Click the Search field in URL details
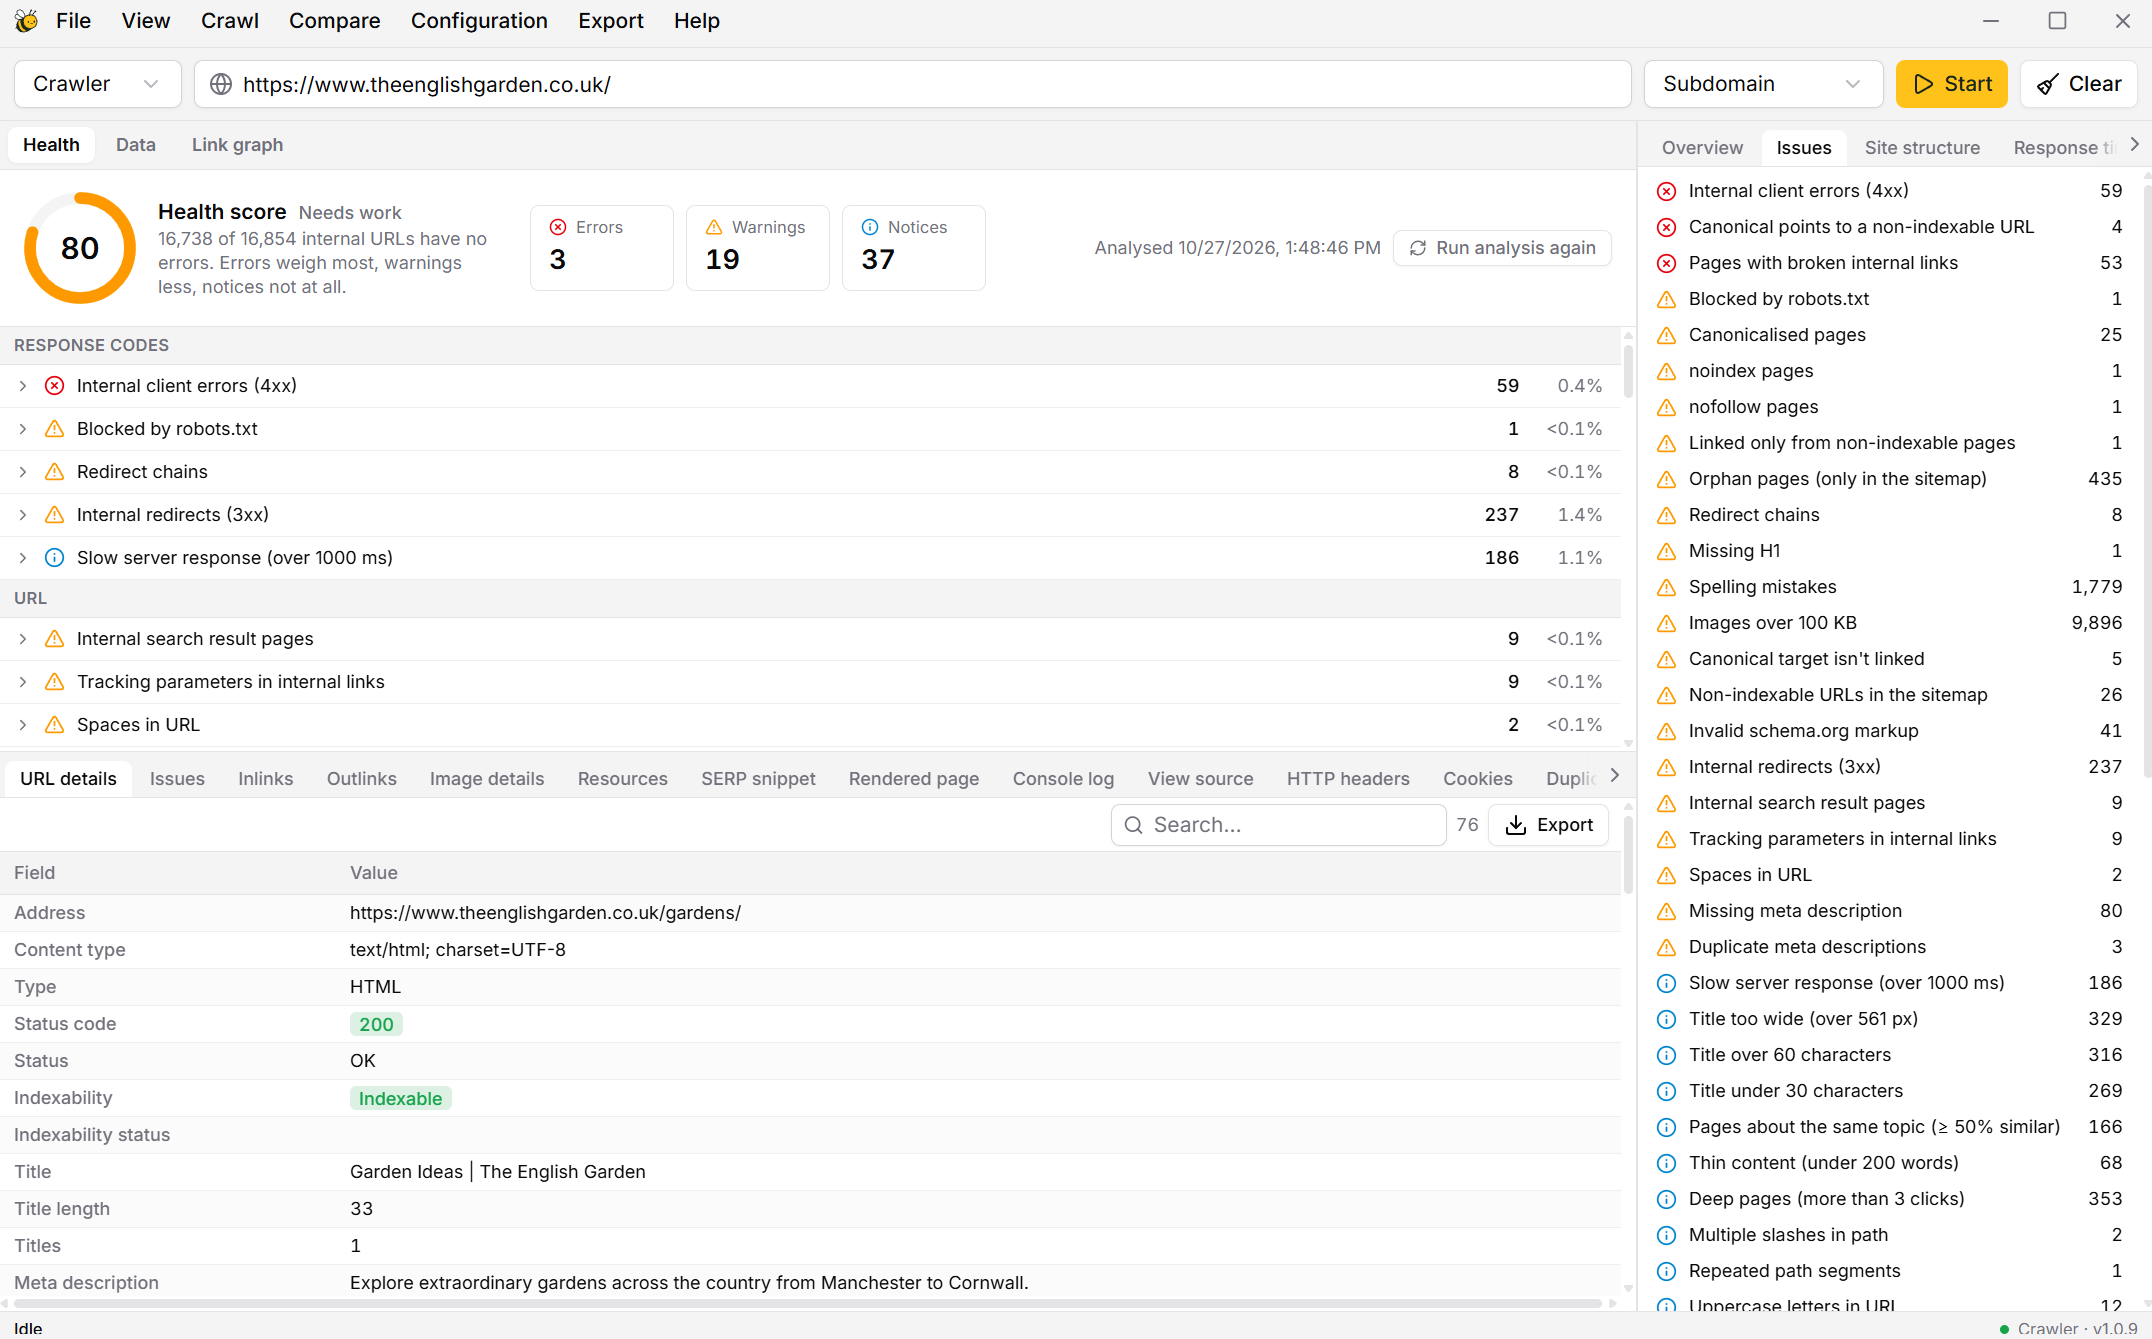 (1278, 825)
